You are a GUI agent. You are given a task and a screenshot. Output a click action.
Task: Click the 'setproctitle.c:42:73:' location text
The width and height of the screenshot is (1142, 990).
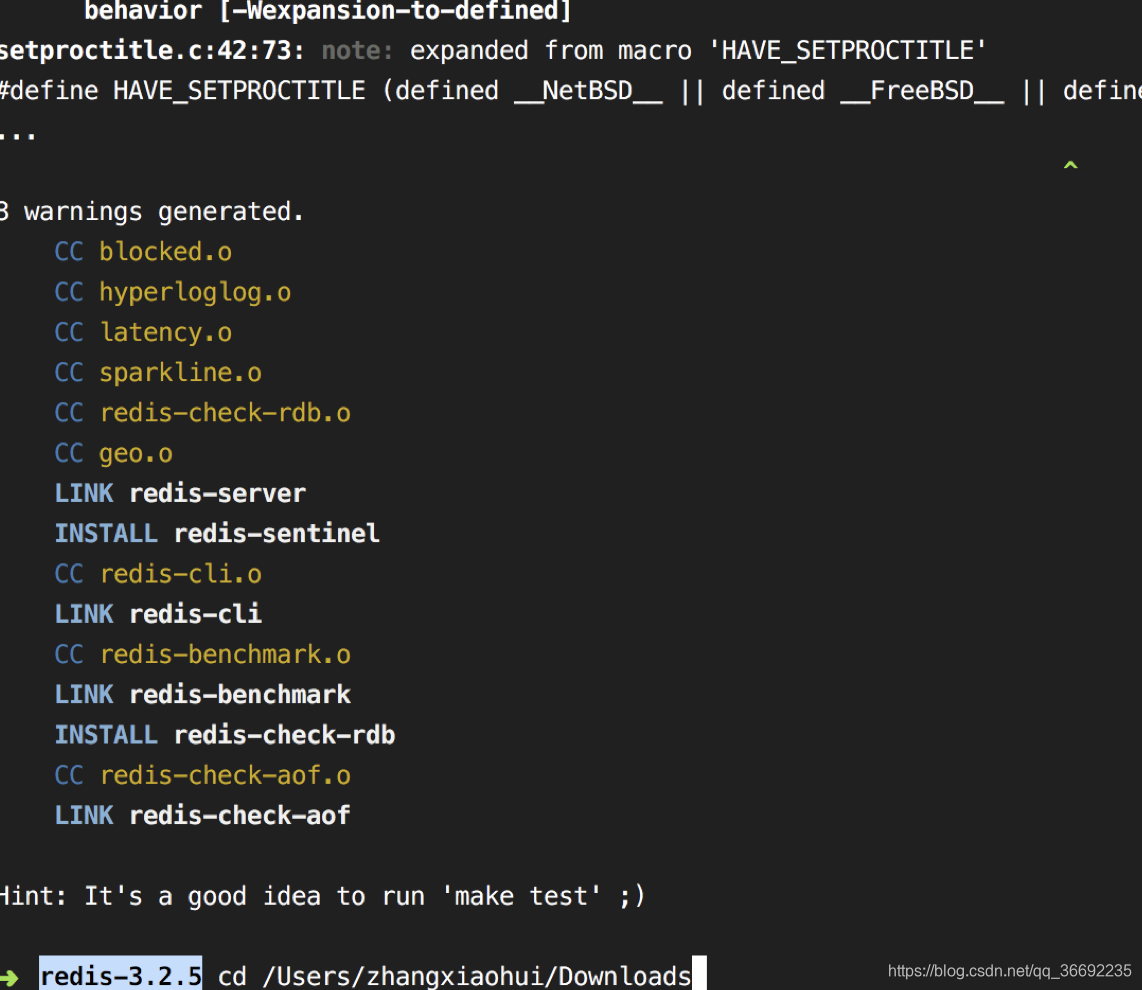151,51
